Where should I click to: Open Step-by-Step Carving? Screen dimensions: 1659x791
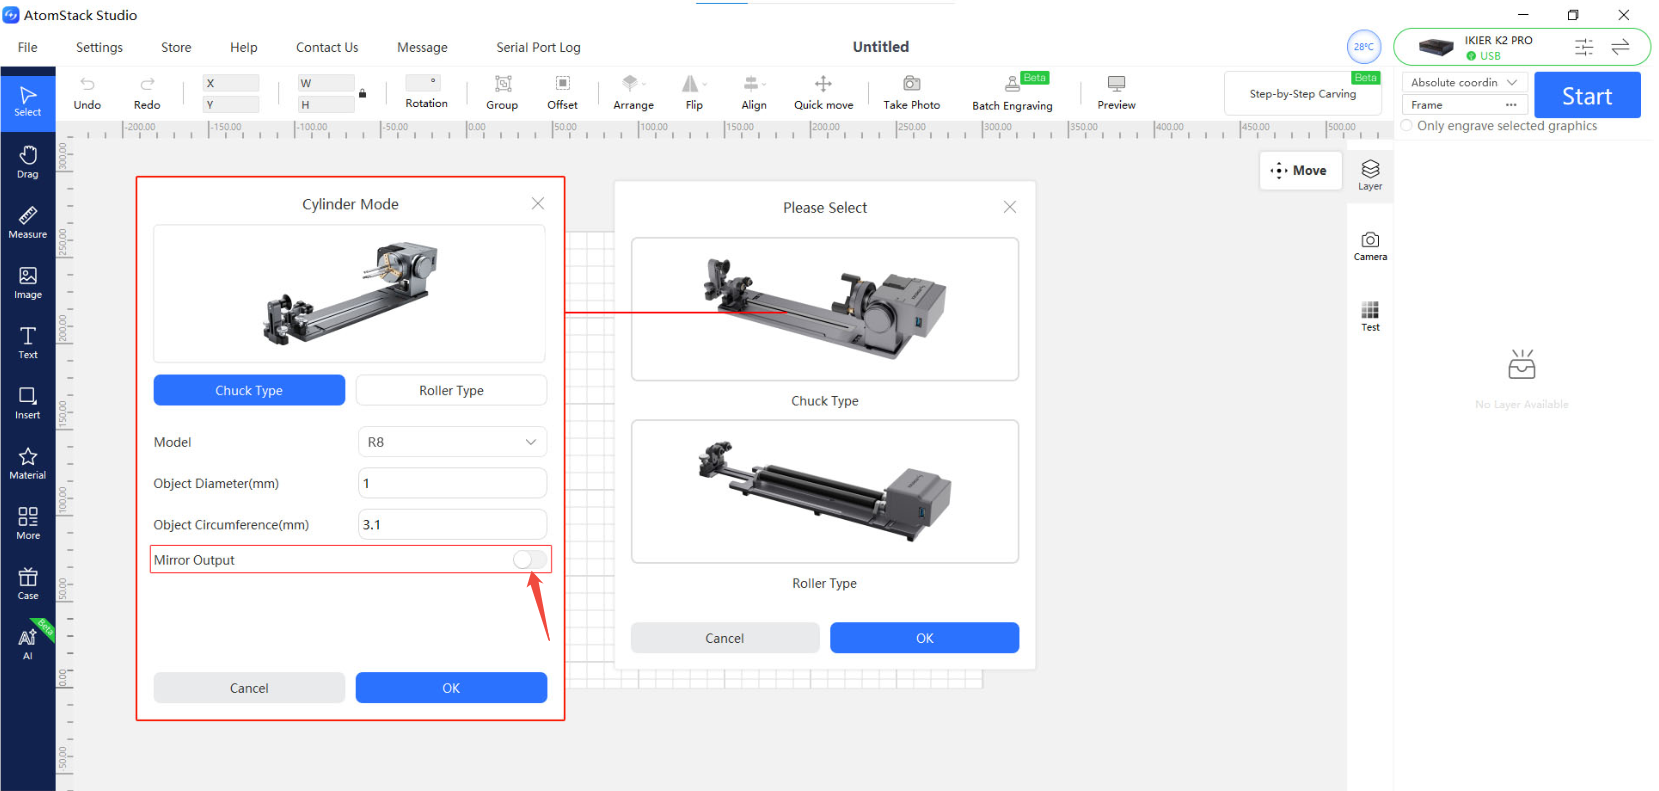[x=1302, y=94]
